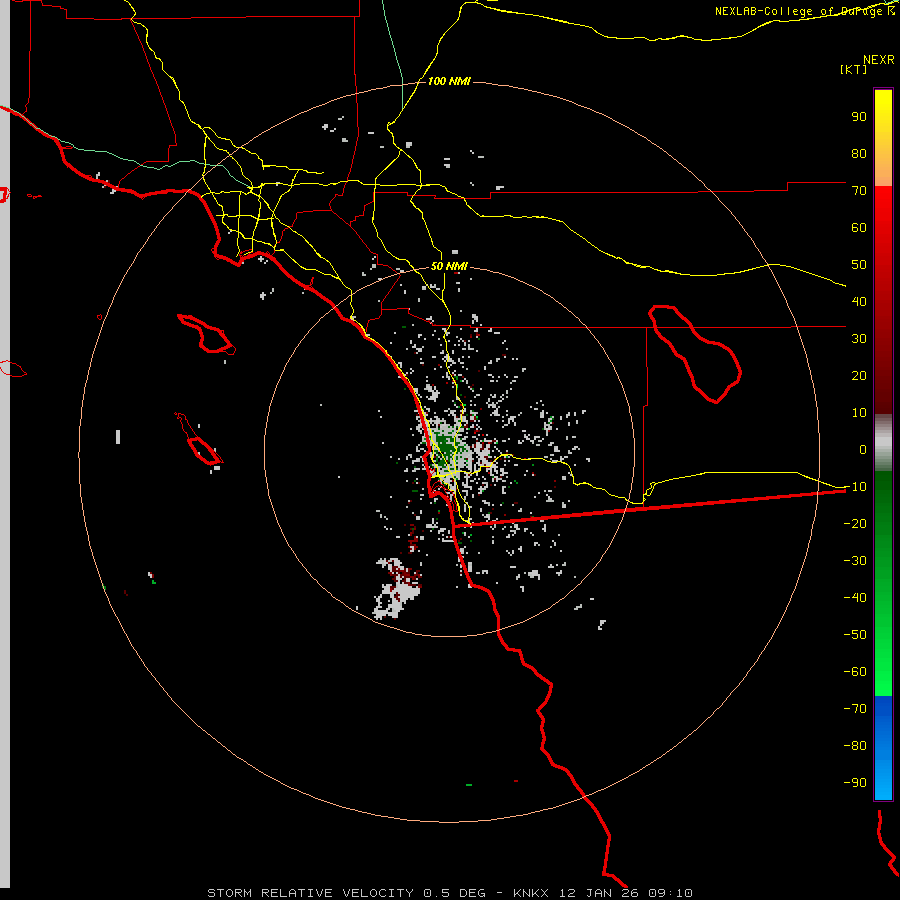Select the "-70" value on the velocity scale
The height and width of the screenshot is (900, 900).
pos(855,709)
